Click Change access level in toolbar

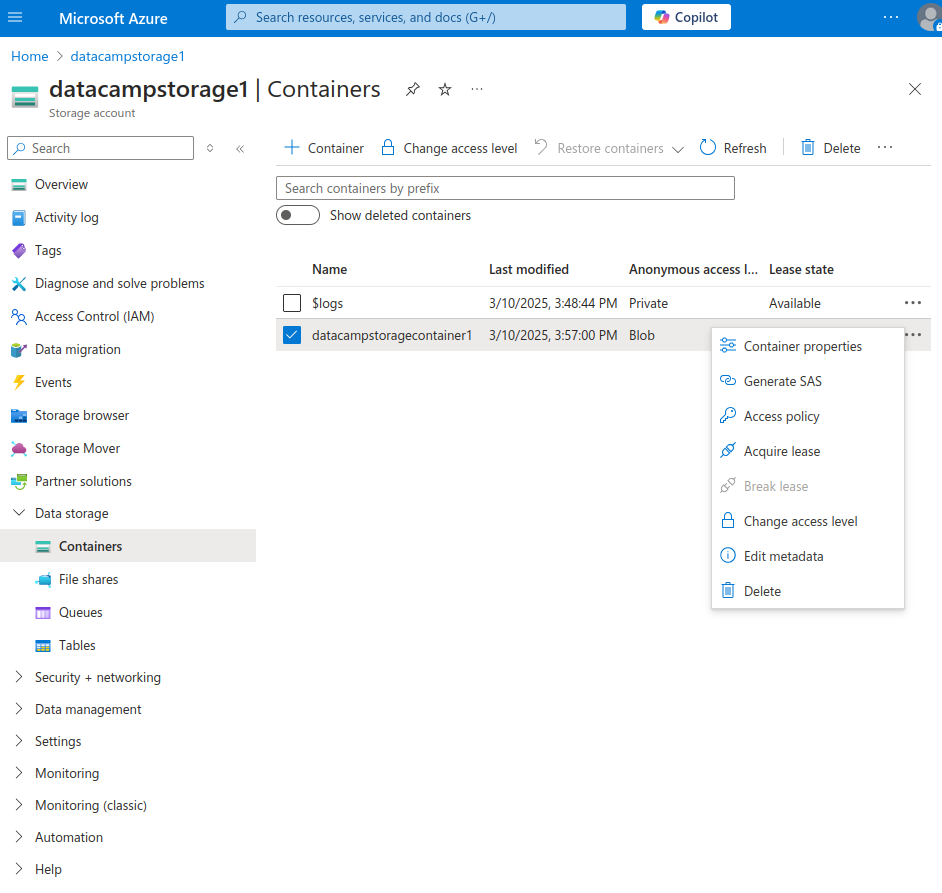[449, 148]
